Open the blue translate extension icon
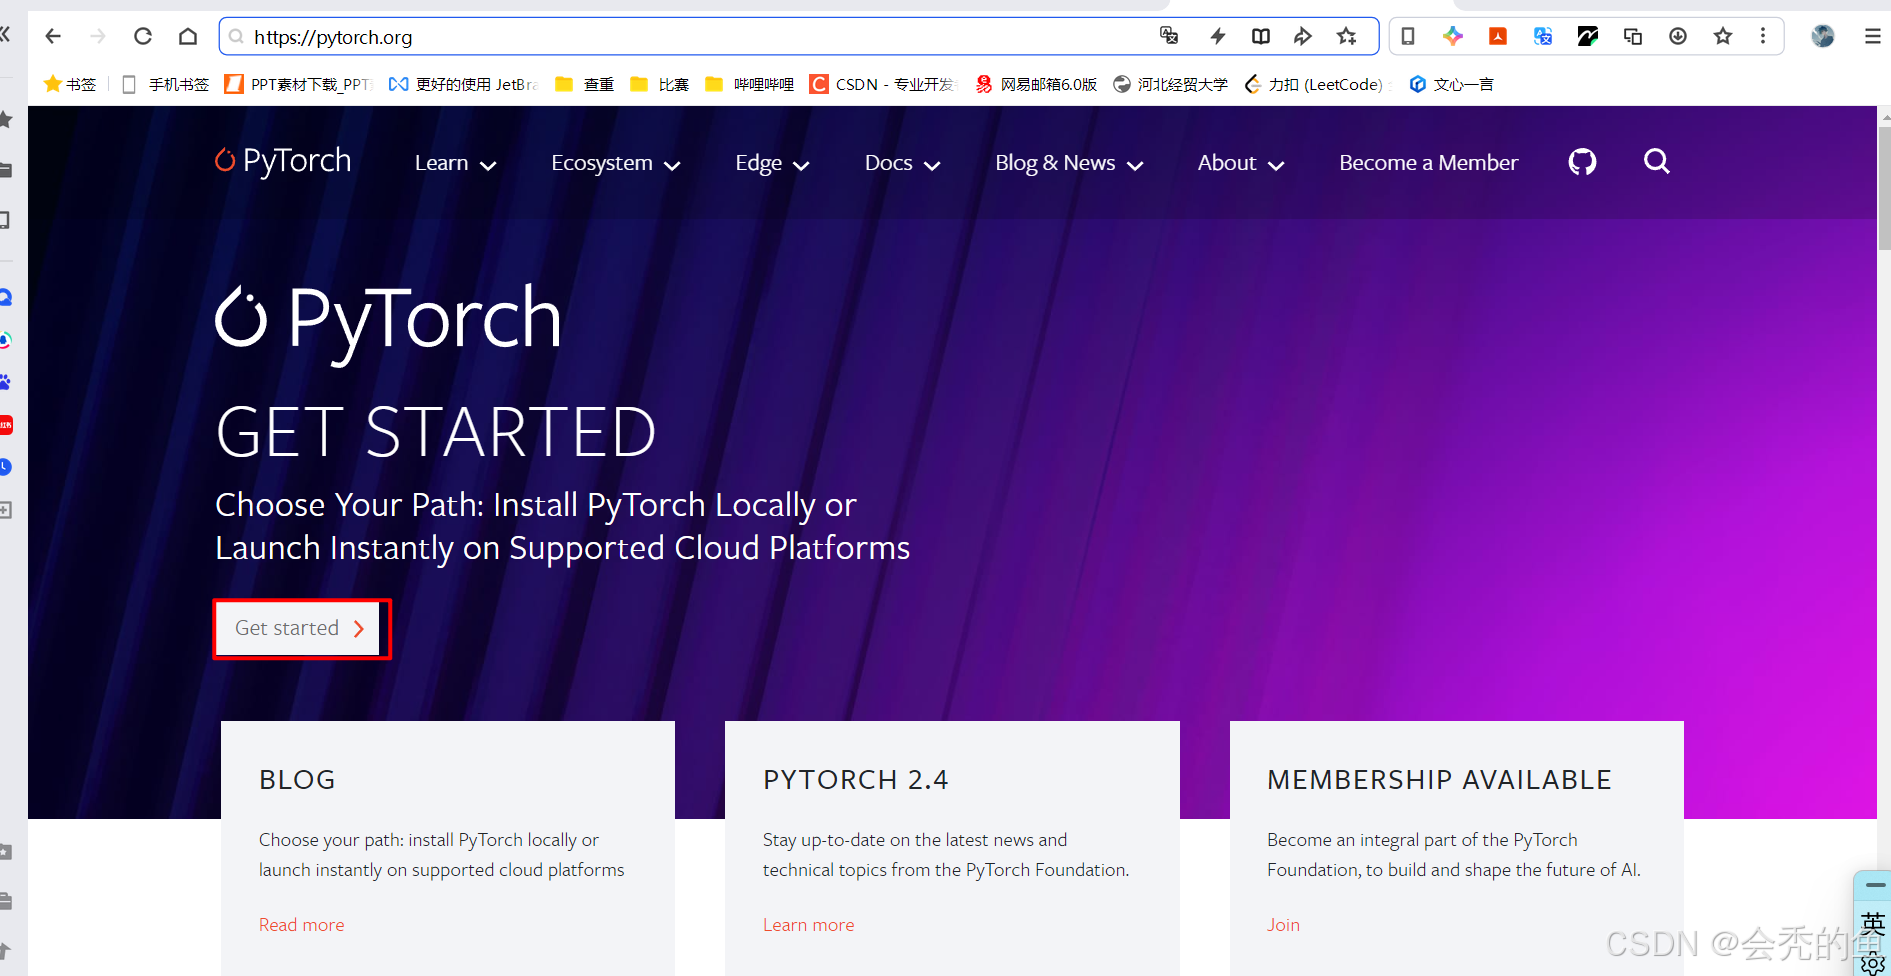 (x=1543, y=36)
